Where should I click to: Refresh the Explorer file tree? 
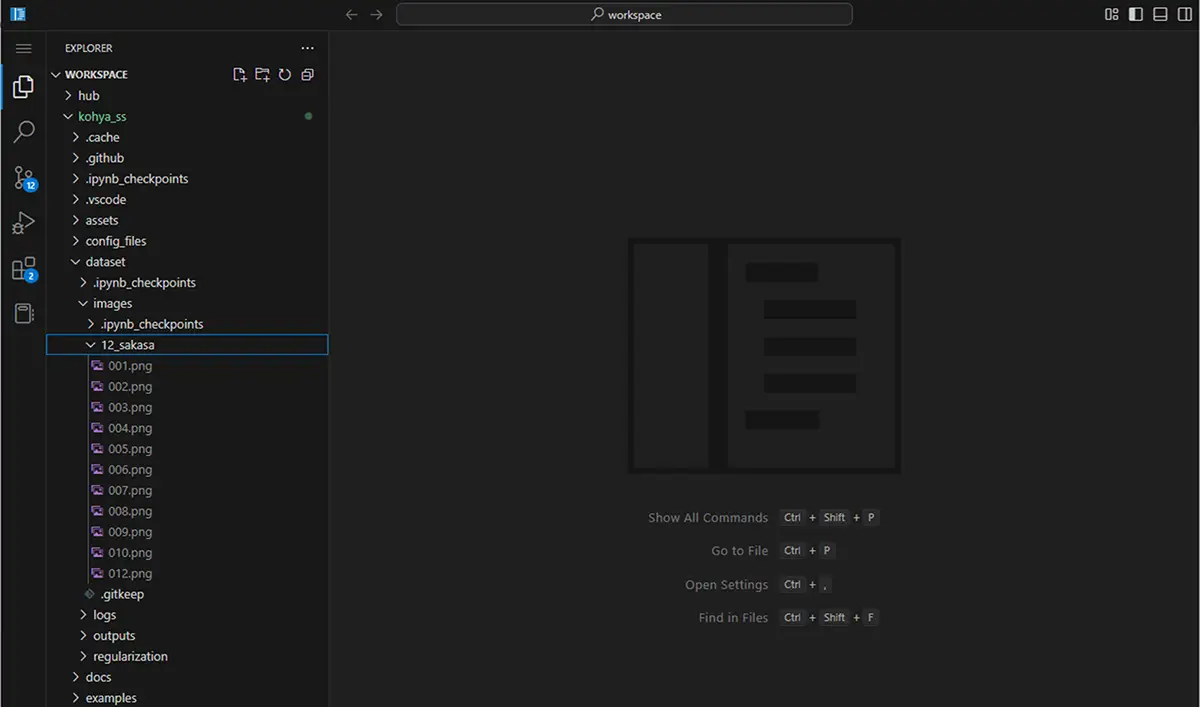[285, 75]
